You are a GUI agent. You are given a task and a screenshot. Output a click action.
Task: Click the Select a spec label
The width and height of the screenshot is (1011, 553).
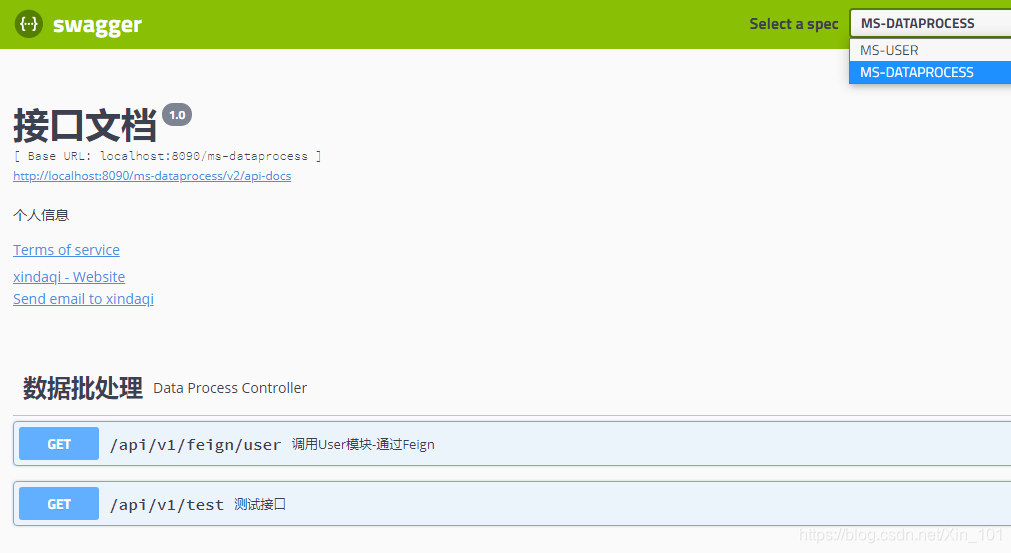(794, 24)
